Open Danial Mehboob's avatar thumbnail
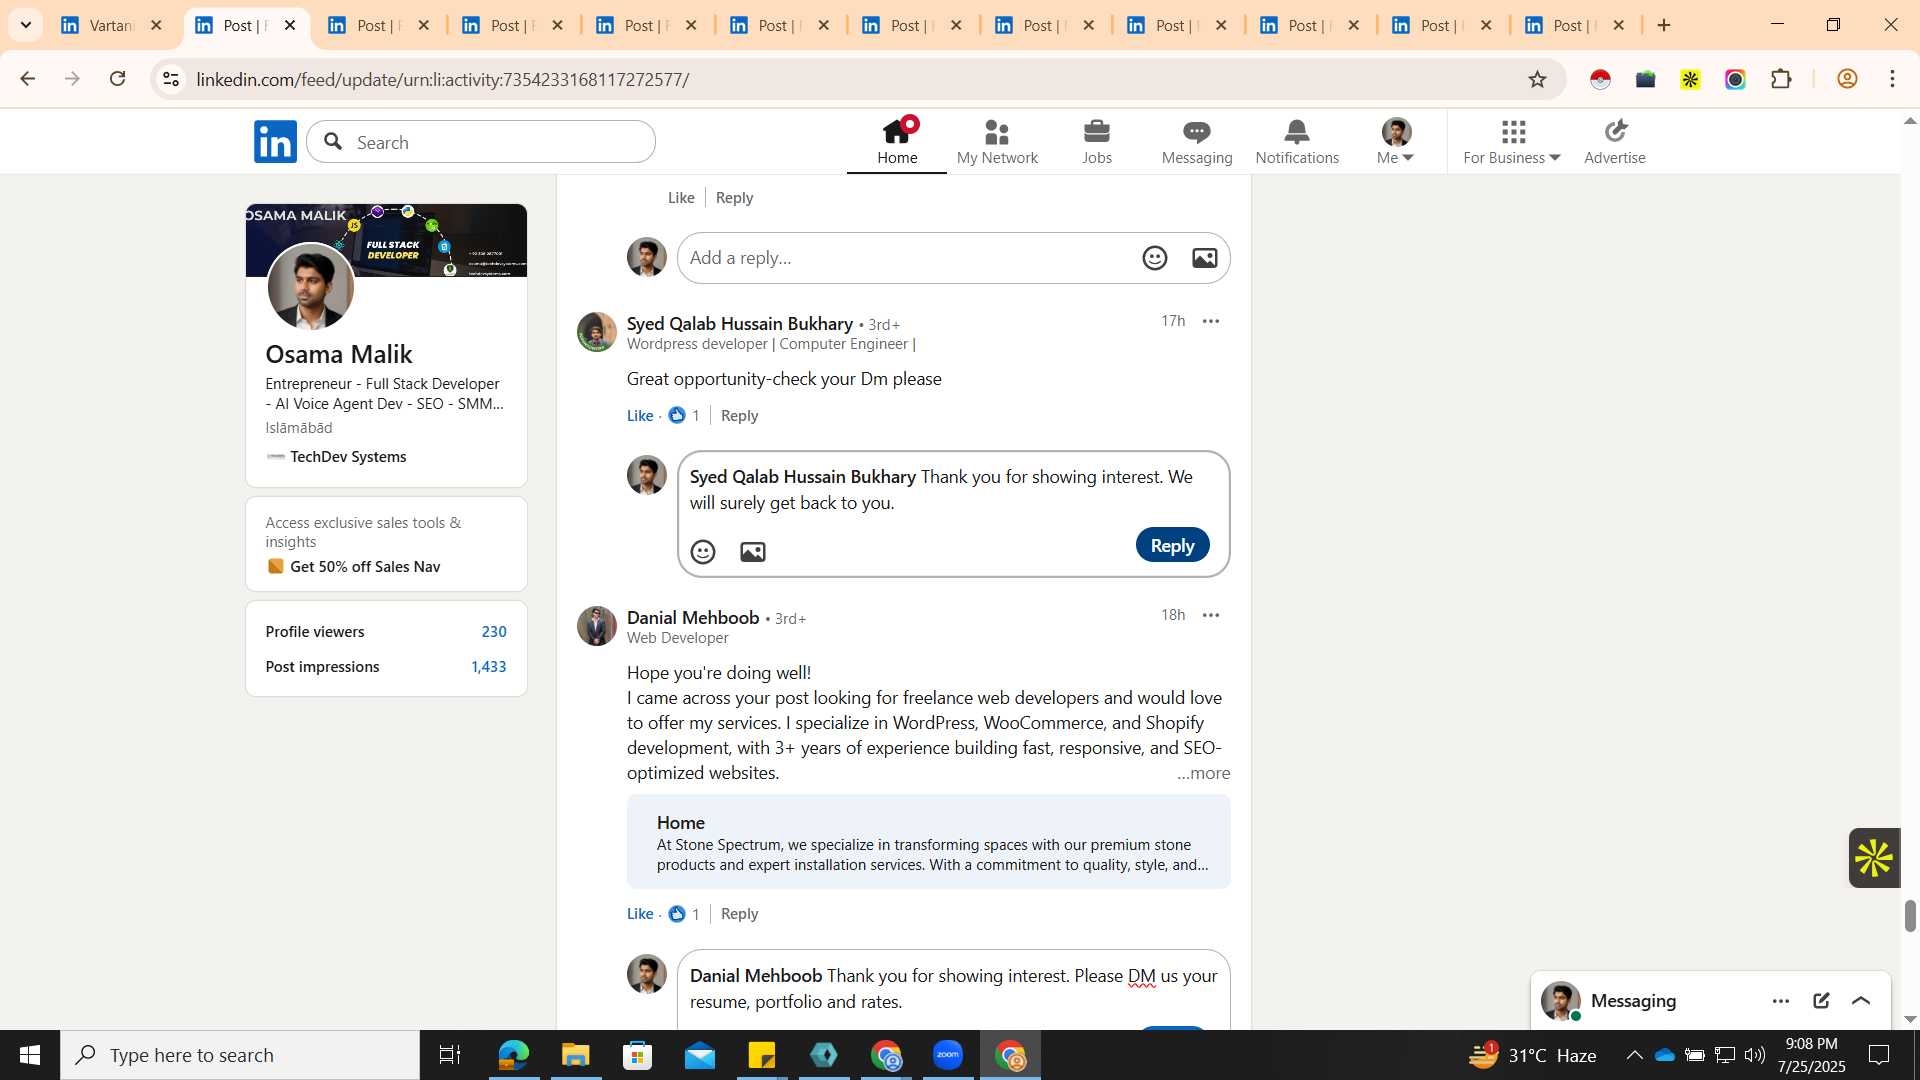The width and height of the screenshot is (1920, 1080). click(x=597, y=626)
